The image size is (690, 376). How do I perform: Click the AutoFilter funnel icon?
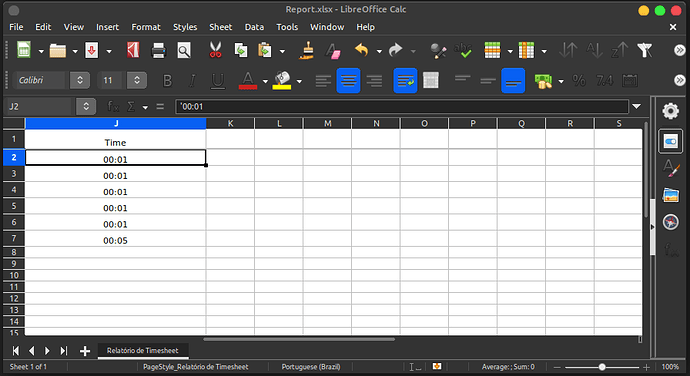click(x=645, y=50)
